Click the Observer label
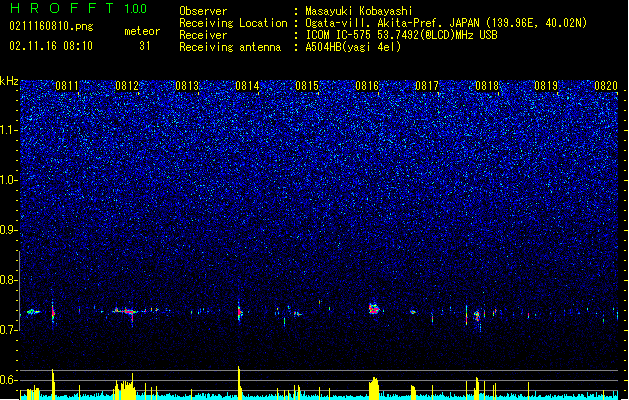The image size is (629, 400). pos(203,11)
